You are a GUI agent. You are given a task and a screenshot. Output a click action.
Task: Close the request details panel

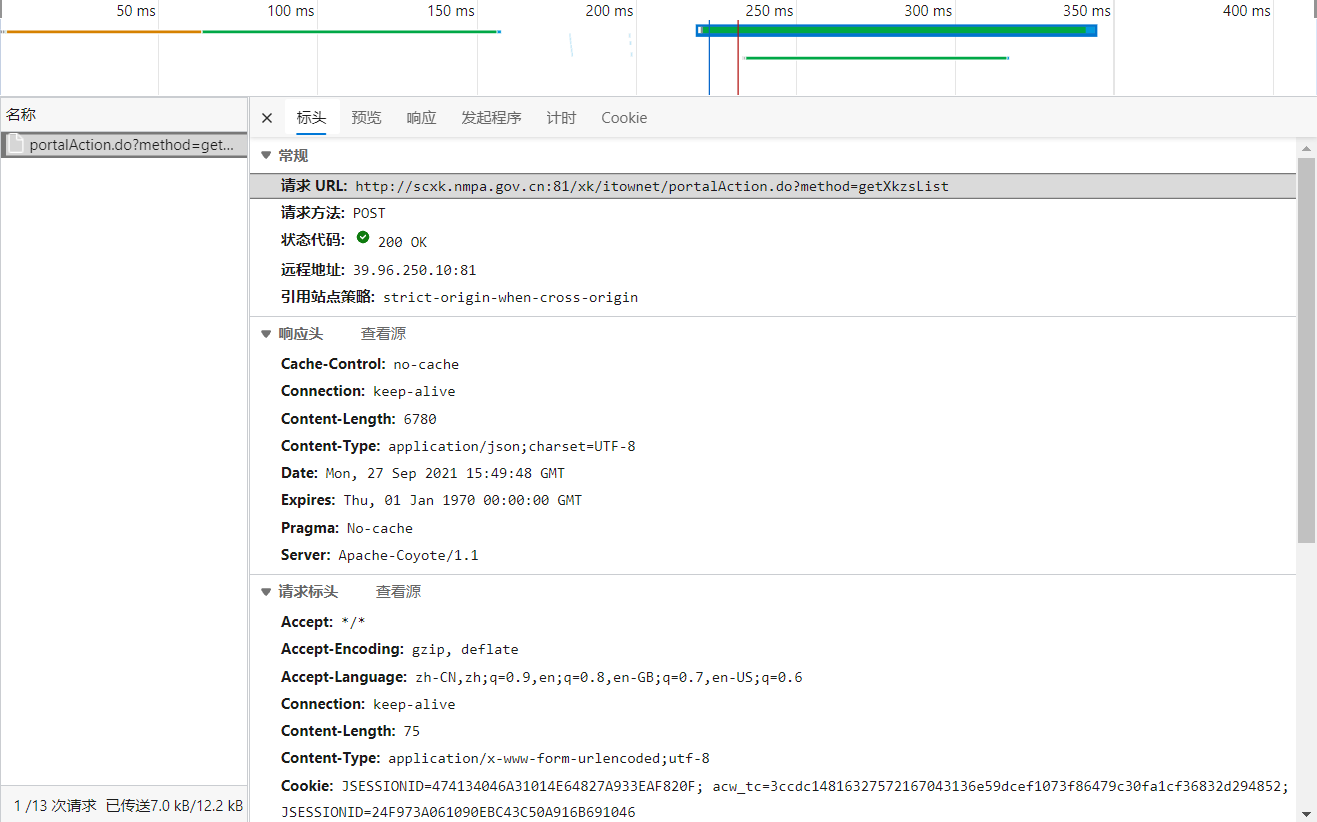(267, 118)
